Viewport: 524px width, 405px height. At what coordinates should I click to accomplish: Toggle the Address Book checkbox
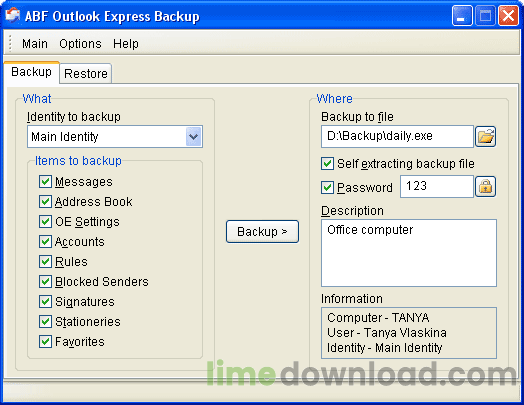click(x=45, y=201)
